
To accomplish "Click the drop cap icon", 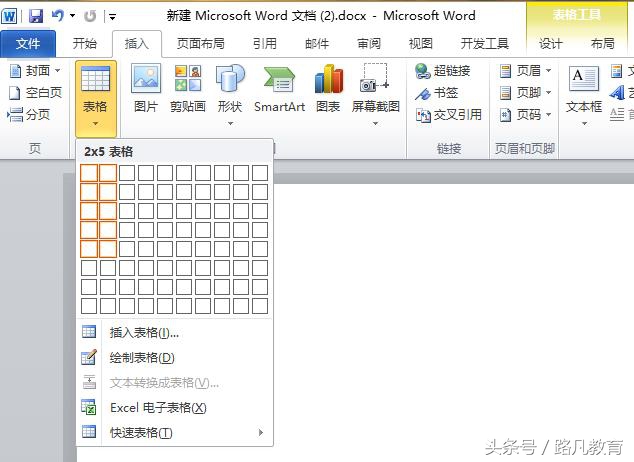I will 617,115.
